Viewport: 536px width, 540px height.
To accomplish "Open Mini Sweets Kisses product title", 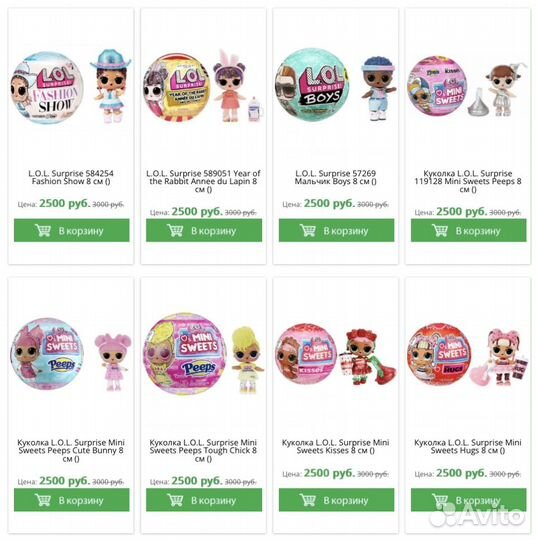I will (336, 447).
